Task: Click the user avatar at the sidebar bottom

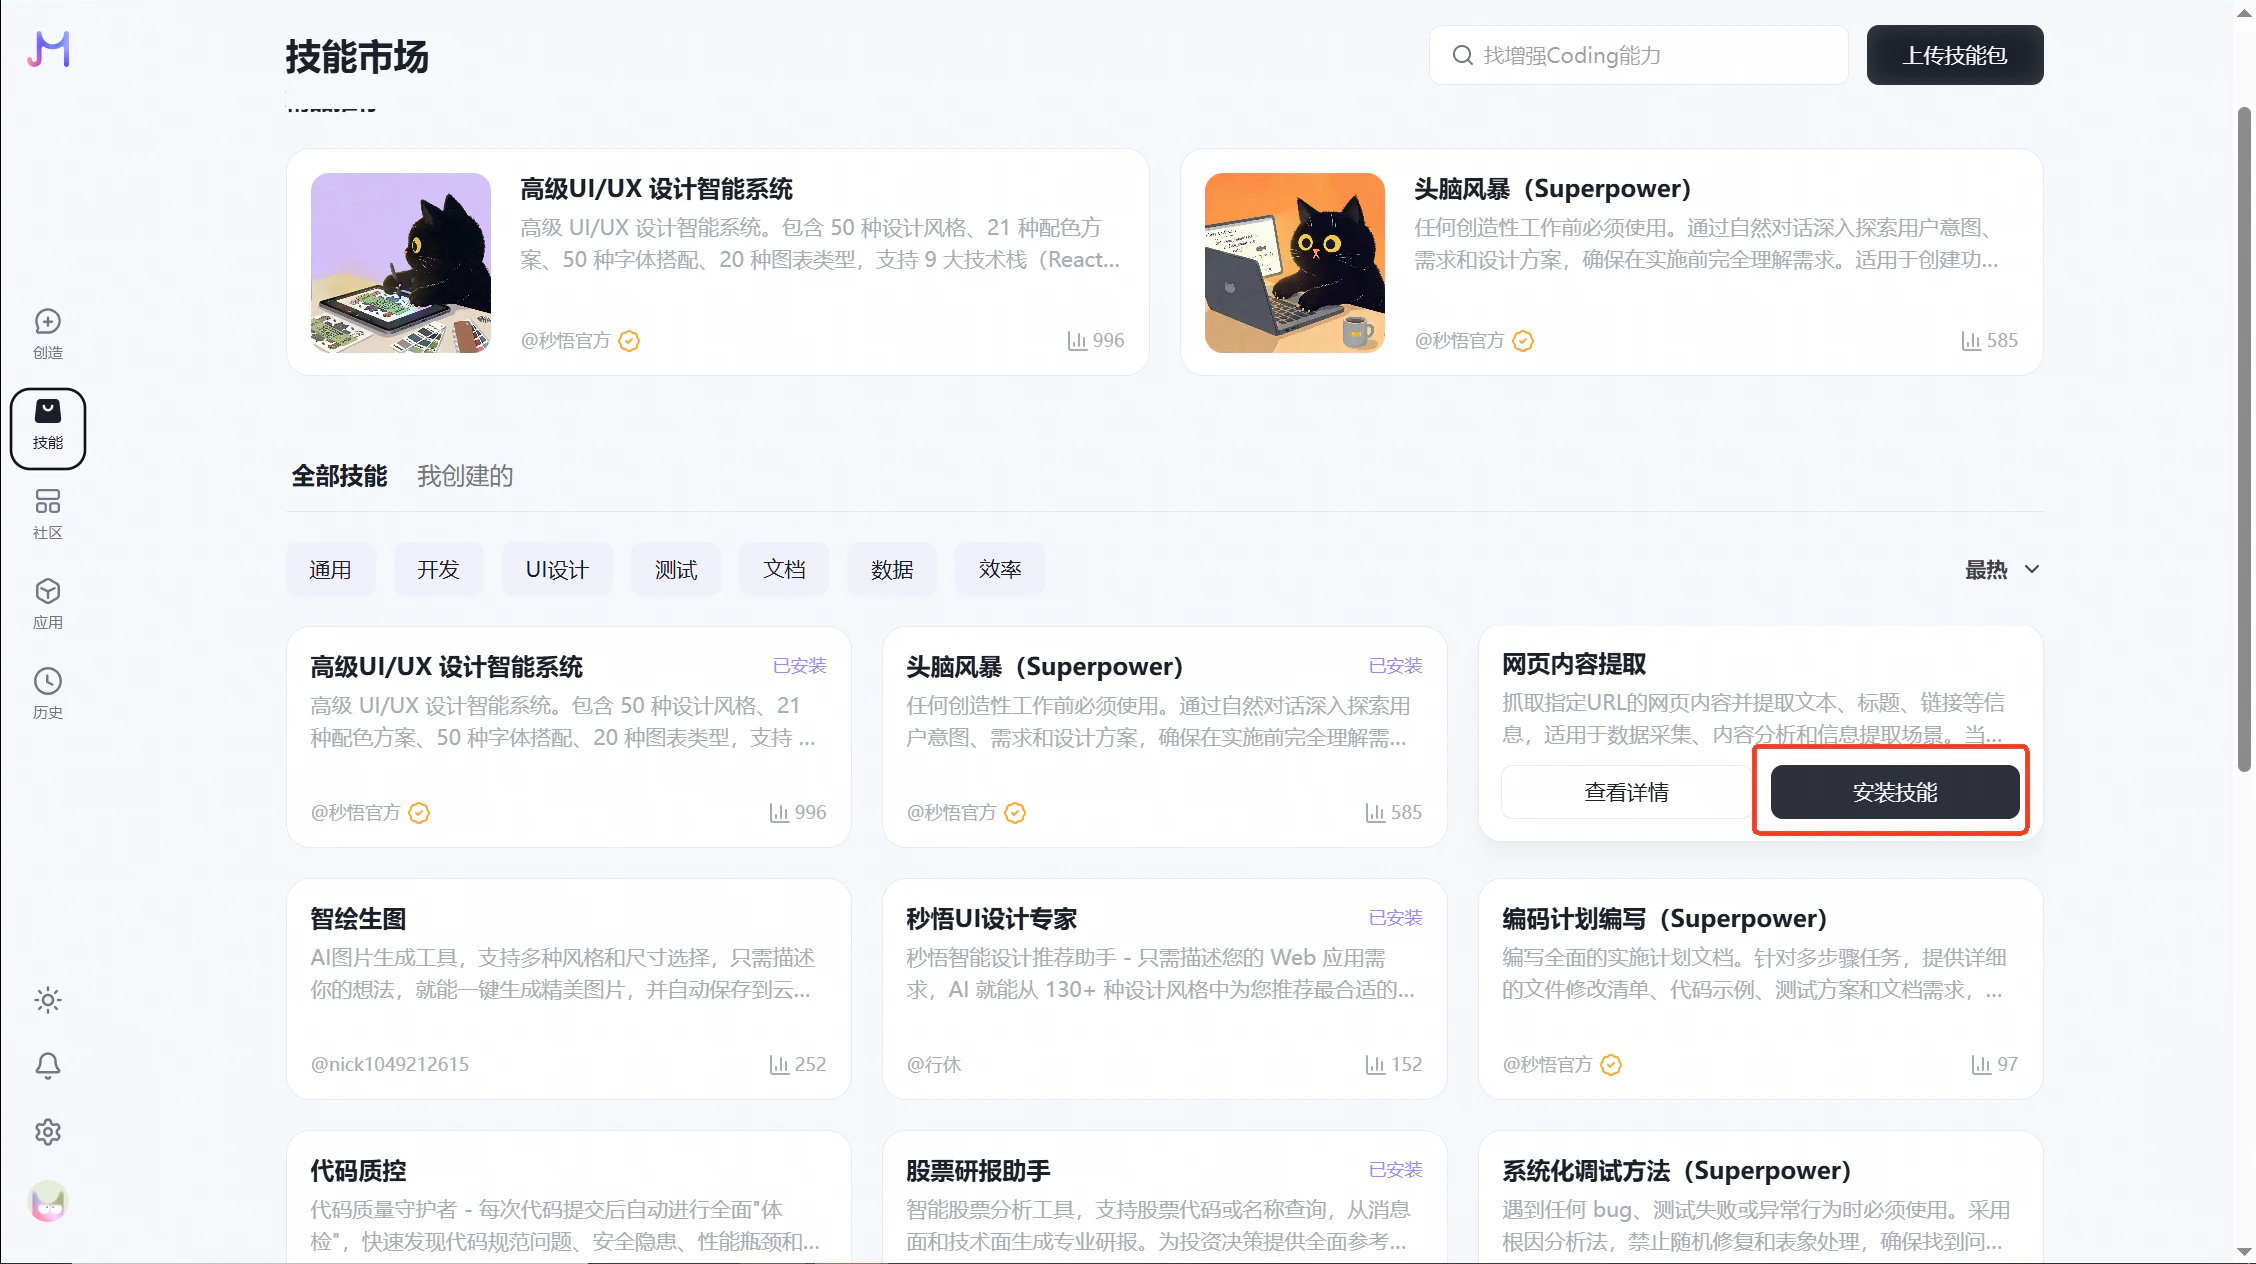Action: click(48, 1202)
